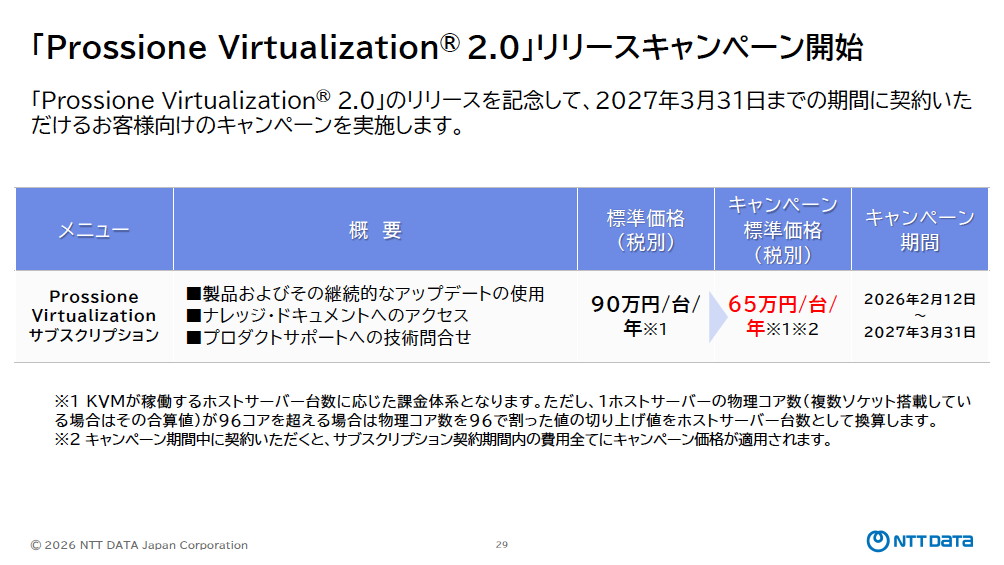Click the 'メニュー' table header
Viewport: 1004px width, 565px height.
click(x=94, y=229)
